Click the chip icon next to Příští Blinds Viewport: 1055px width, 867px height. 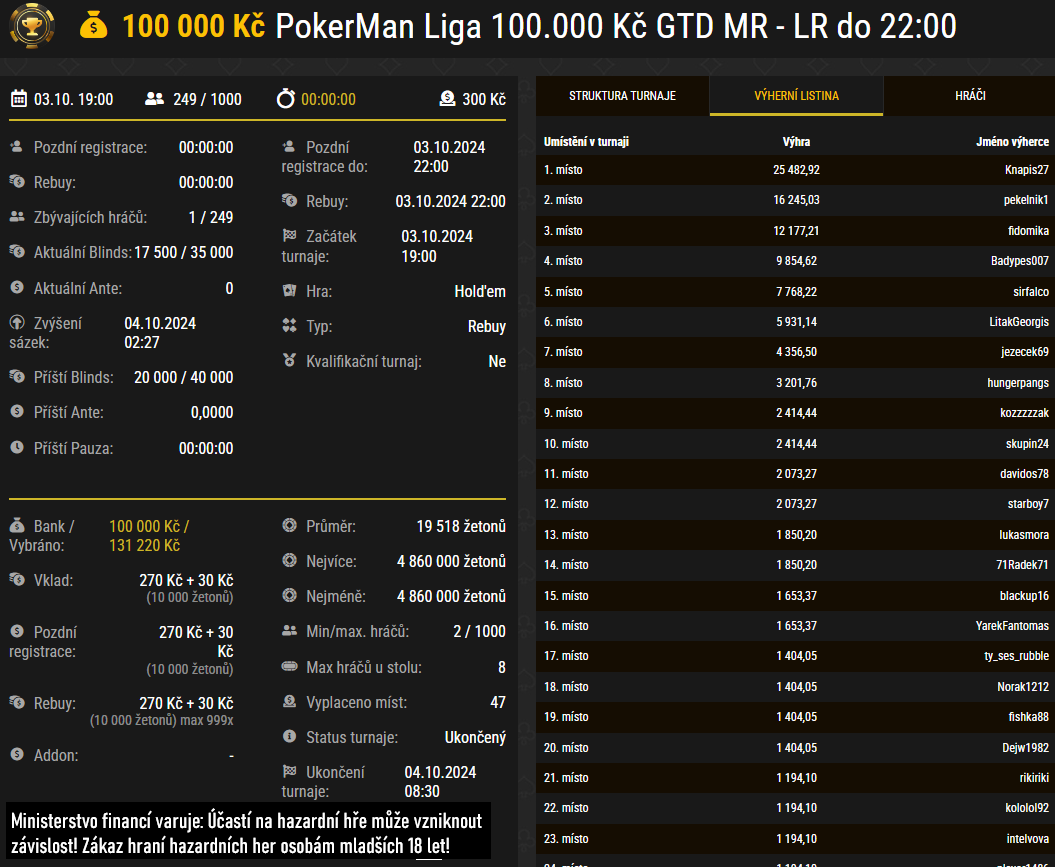tap(17, 376)
